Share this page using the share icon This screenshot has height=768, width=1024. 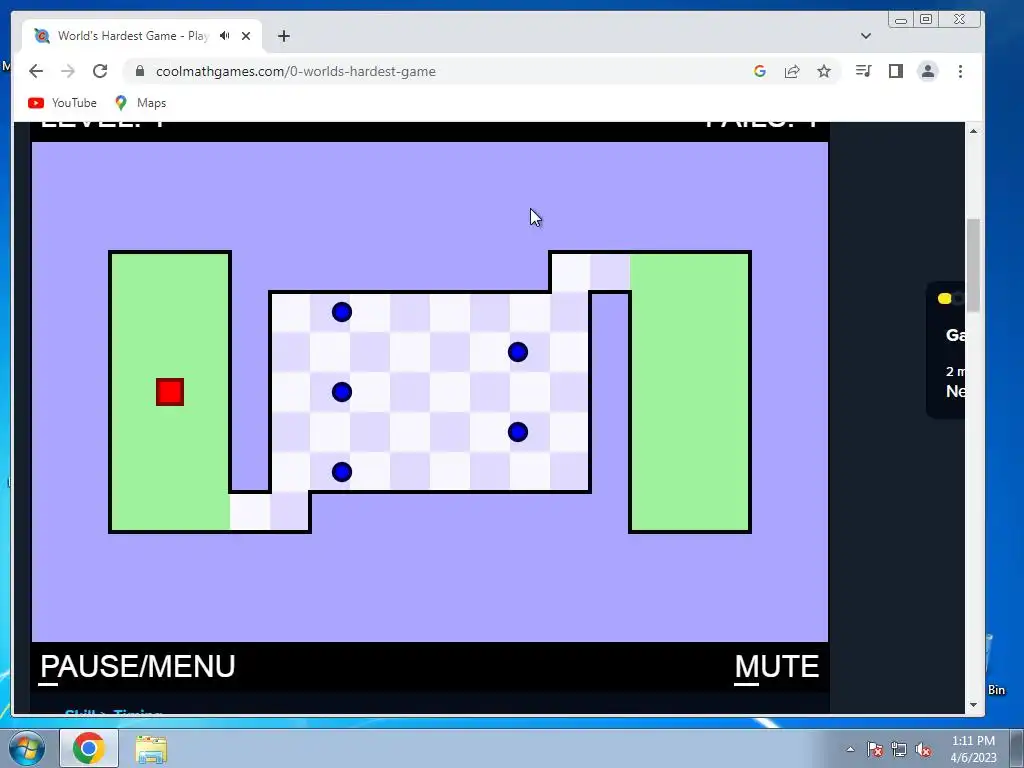pos(792,71)
